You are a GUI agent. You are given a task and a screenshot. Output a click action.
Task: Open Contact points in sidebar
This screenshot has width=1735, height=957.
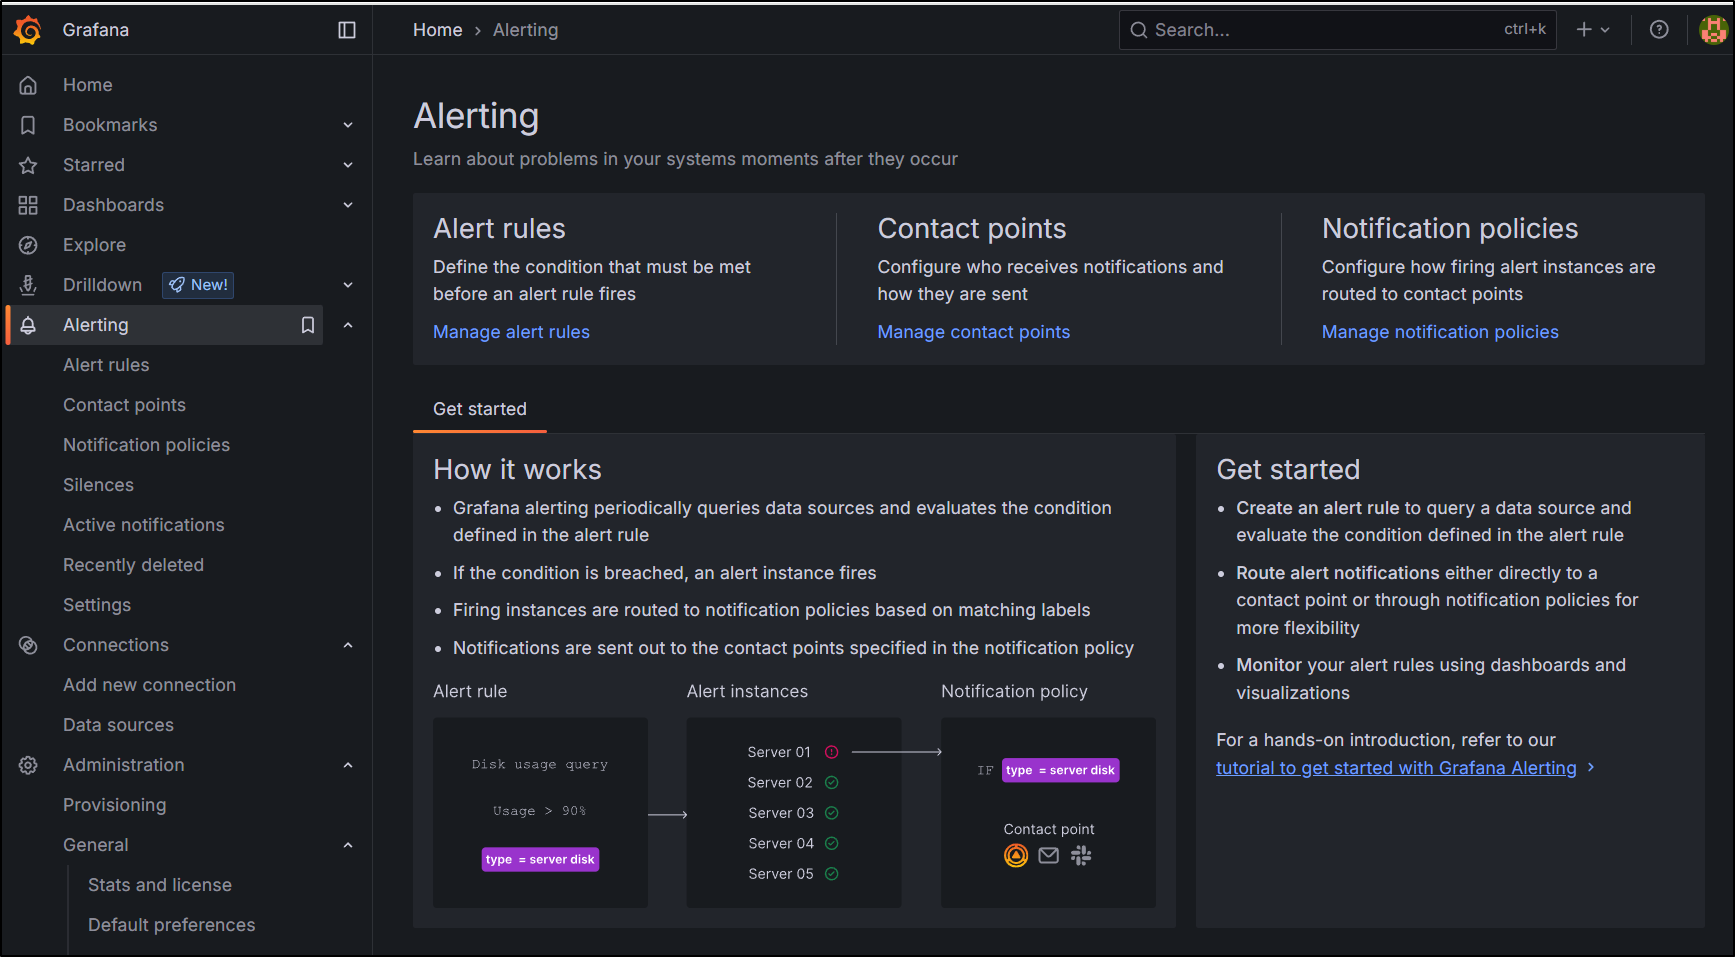pyautogui.click(x=124, y=405)
